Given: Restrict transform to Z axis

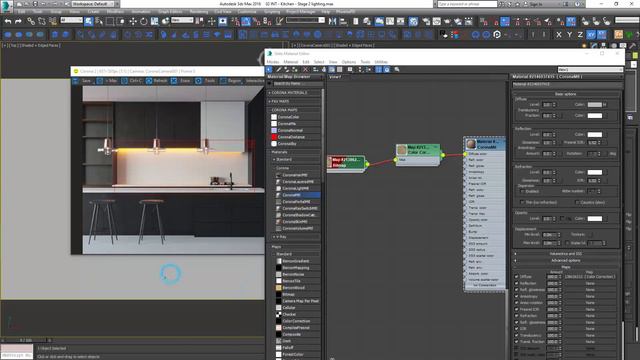Looking at the screenshot, I should click(x=580, y=35).
